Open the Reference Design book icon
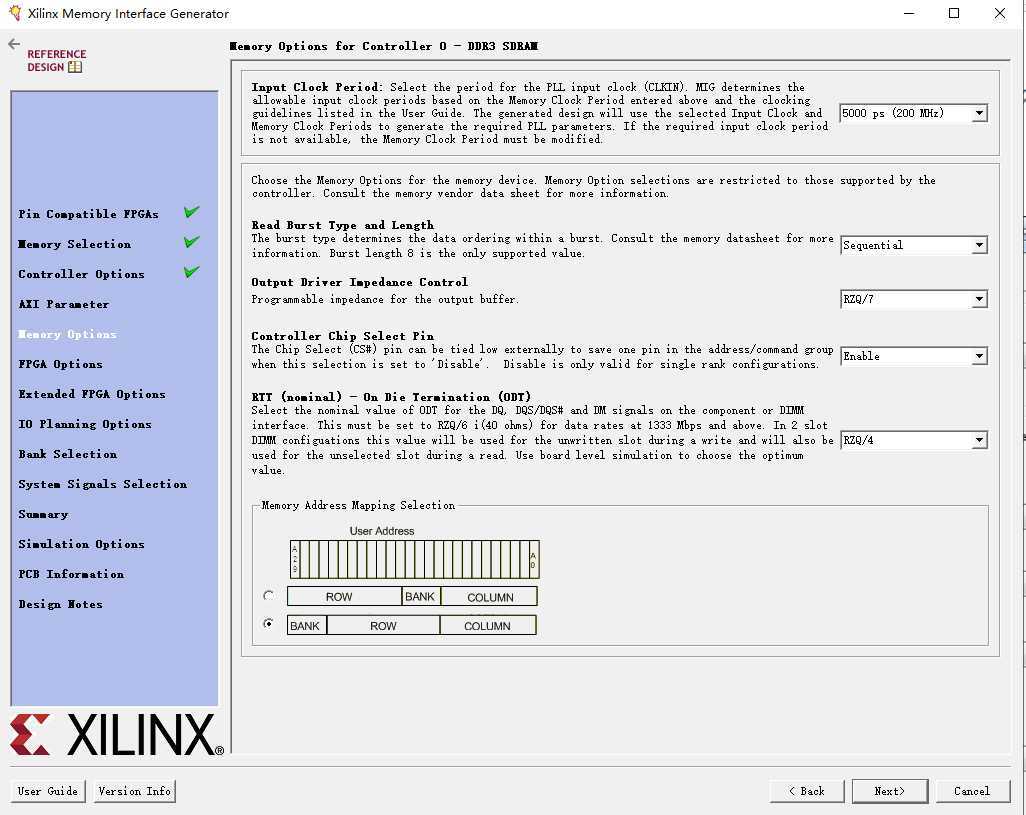 (75, 67)
